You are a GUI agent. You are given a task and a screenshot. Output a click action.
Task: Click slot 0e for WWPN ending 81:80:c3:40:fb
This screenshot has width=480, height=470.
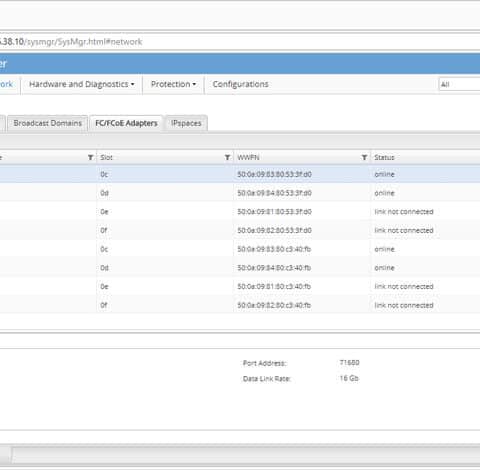(x=104, y=286)
